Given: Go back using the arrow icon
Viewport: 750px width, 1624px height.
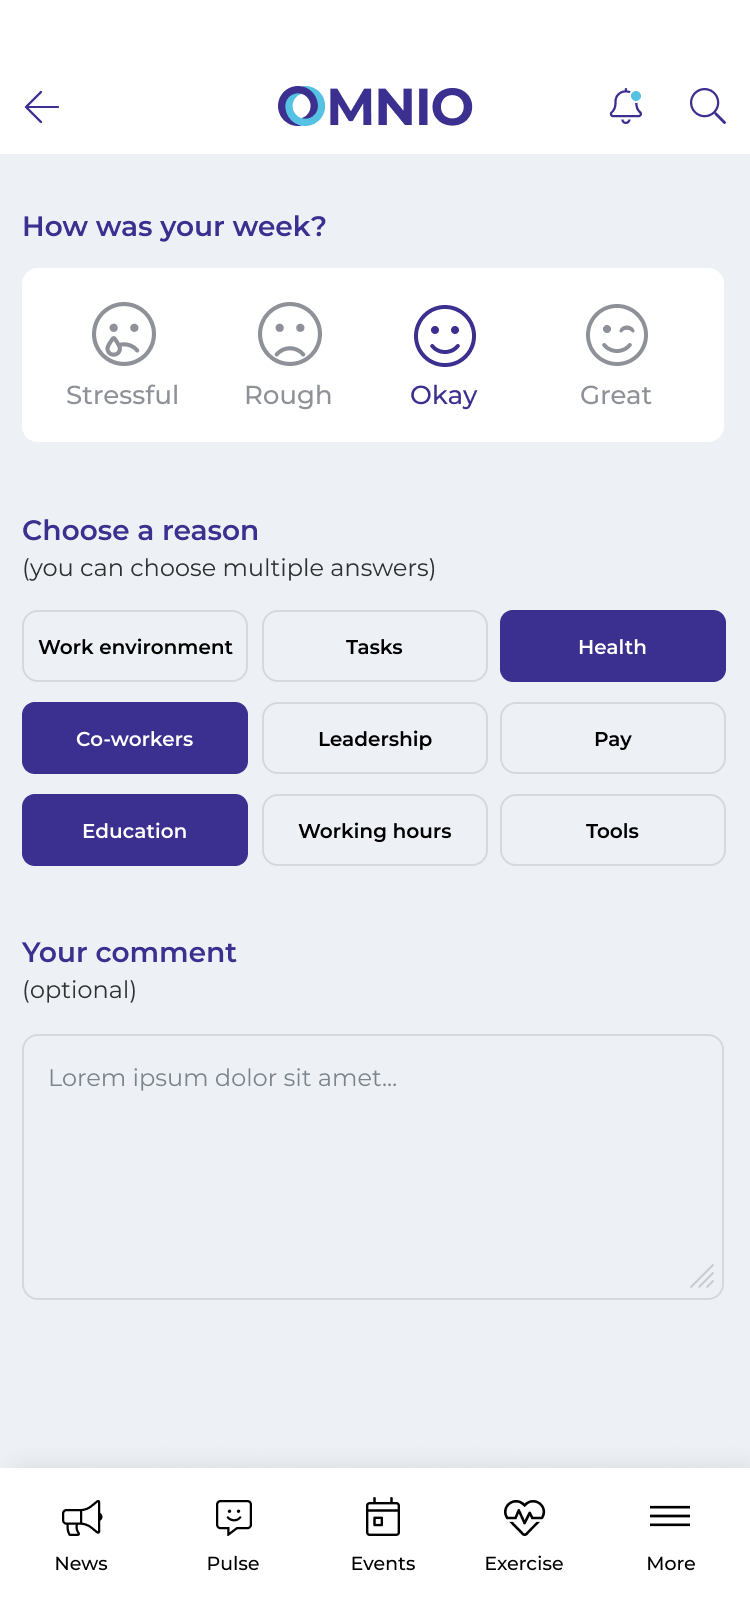Looking at the screenshot, I should pyautogui.click(x=42, y=107).
